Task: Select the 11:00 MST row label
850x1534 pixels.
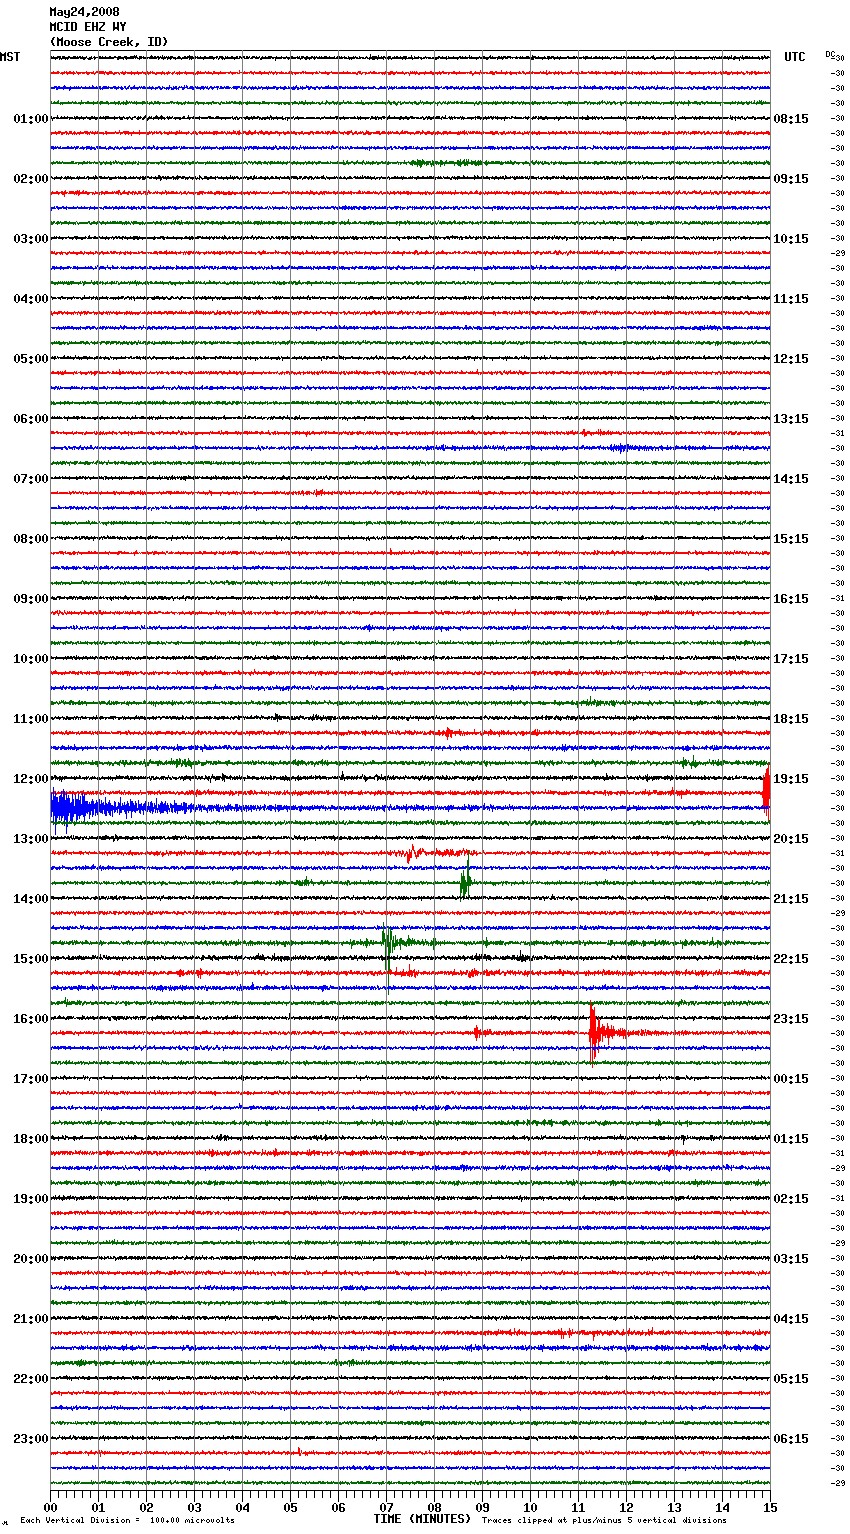Action: point(31,719)
